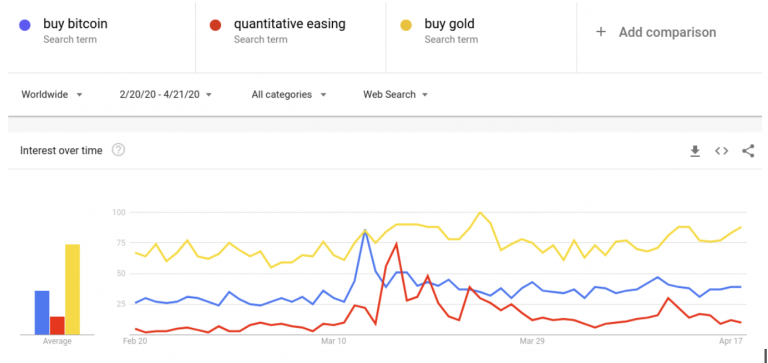Open the 2/20/20 - 4/21/20 date range dropdown
This screenshot has width=768, height=363.
[166, 95]
